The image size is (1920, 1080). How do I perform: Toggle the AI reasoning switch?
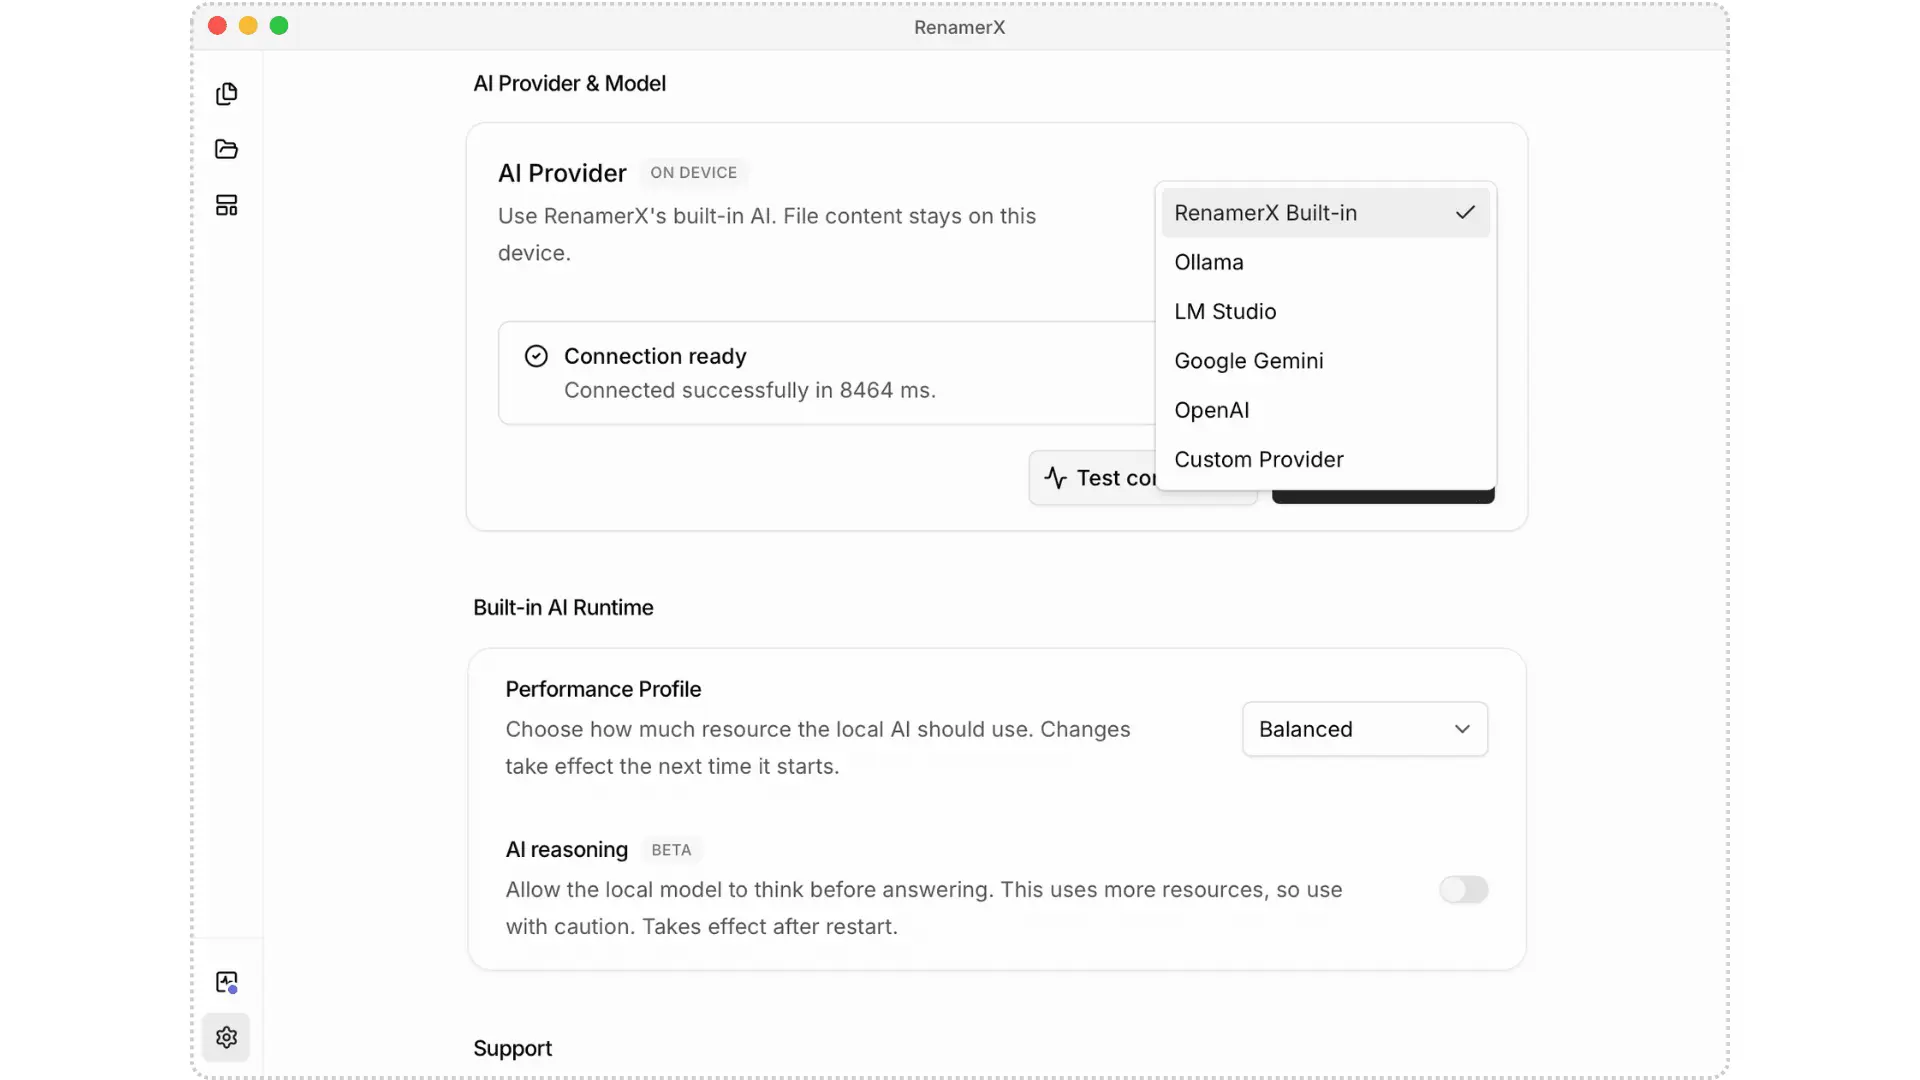click(1464, 889)
